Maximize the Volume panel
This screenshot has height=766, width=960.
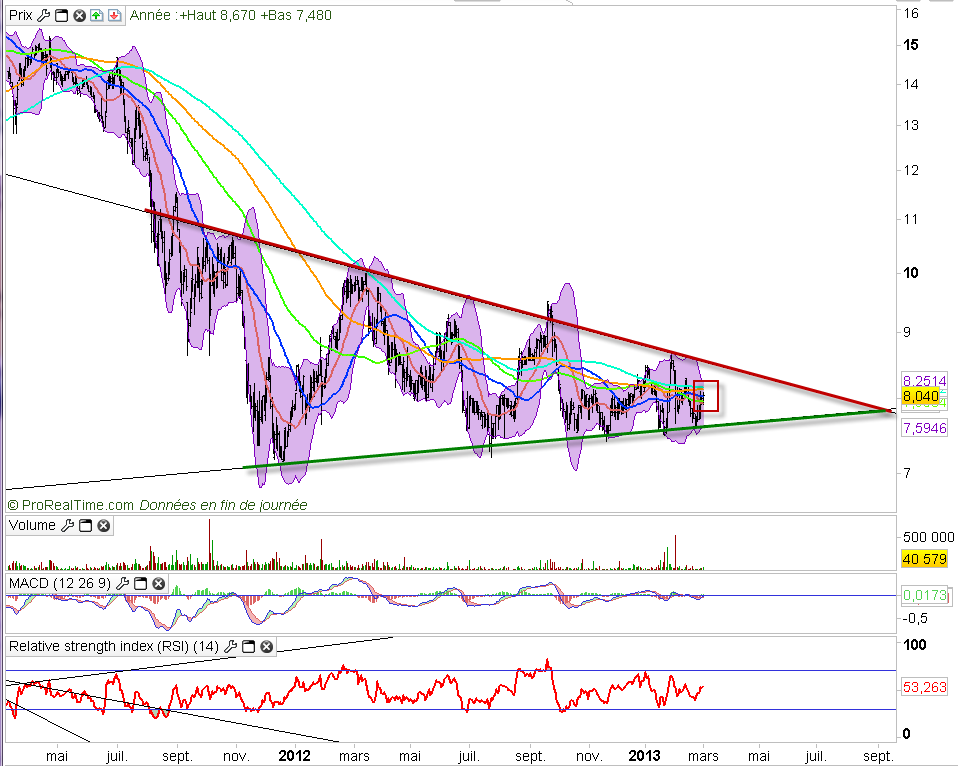85,525
